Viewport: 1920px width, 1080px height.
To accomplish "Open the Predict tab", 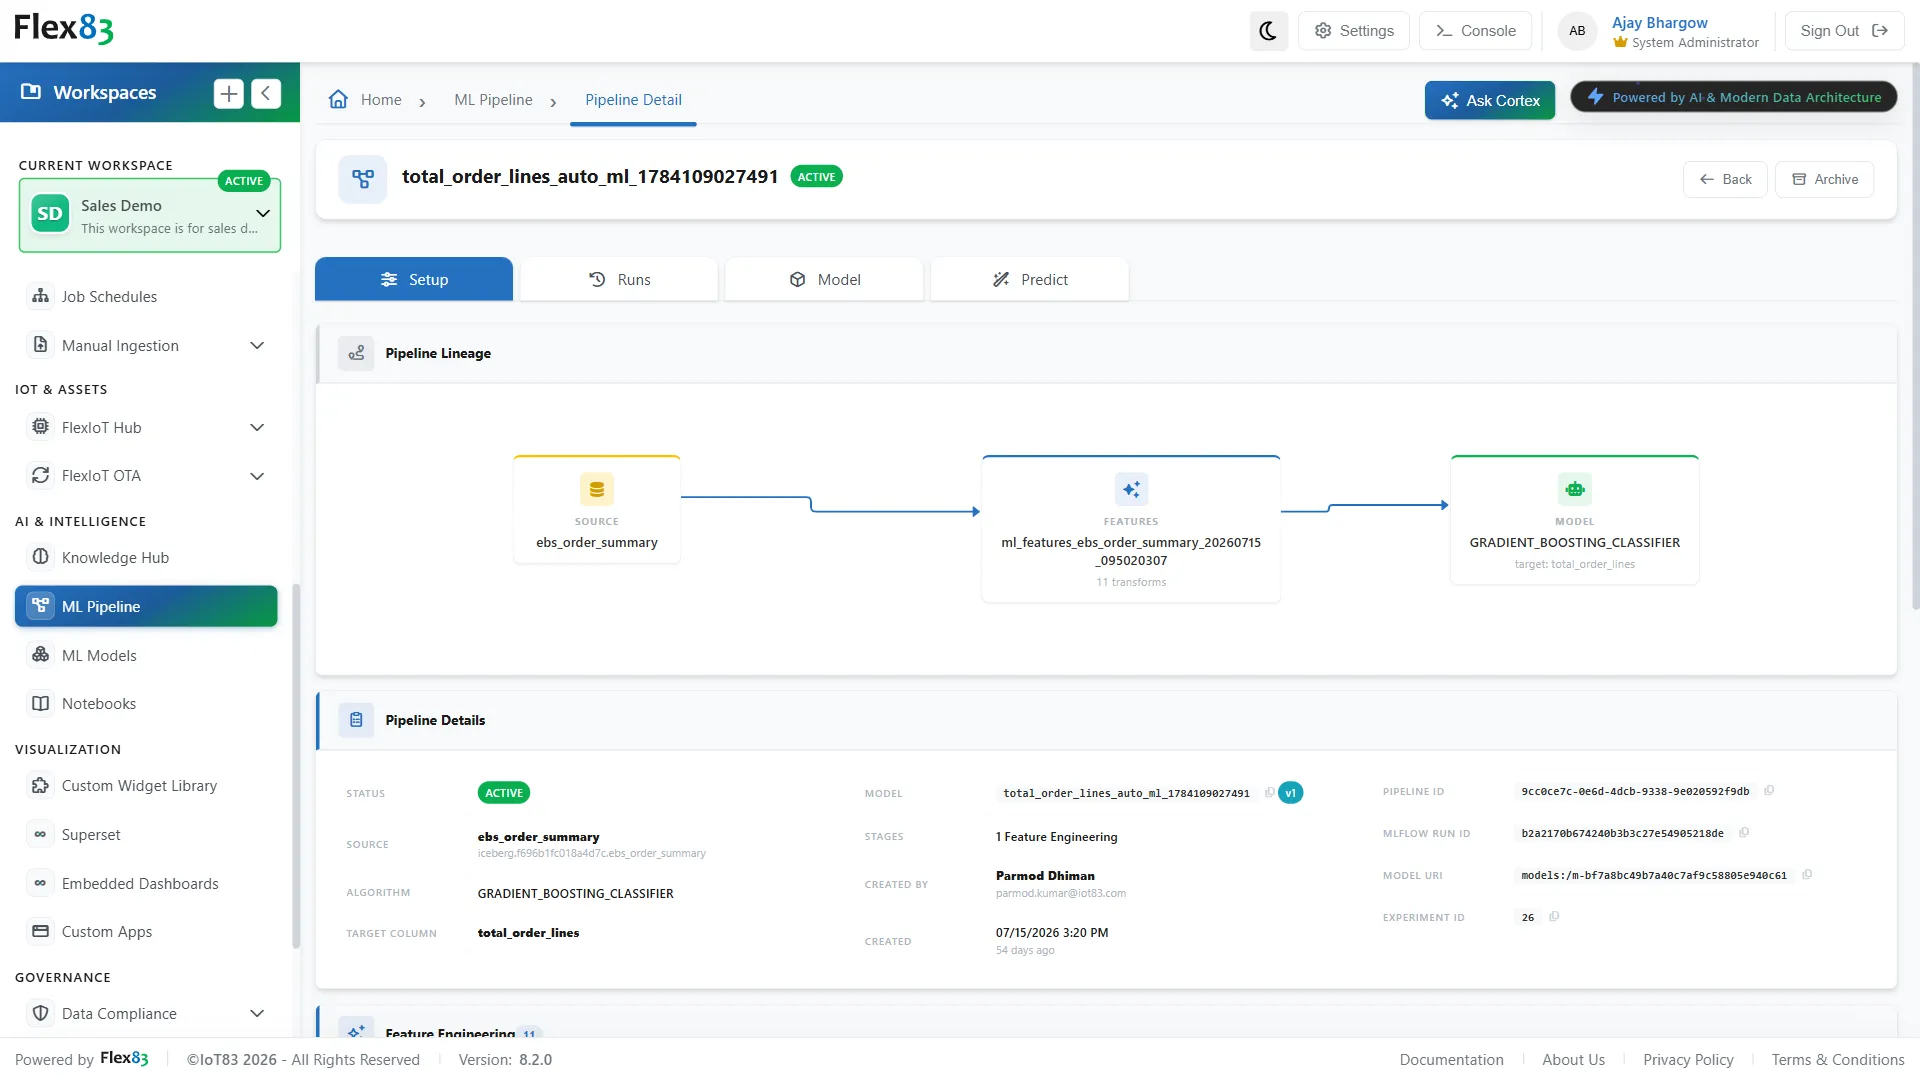I will pos(1030,280).
